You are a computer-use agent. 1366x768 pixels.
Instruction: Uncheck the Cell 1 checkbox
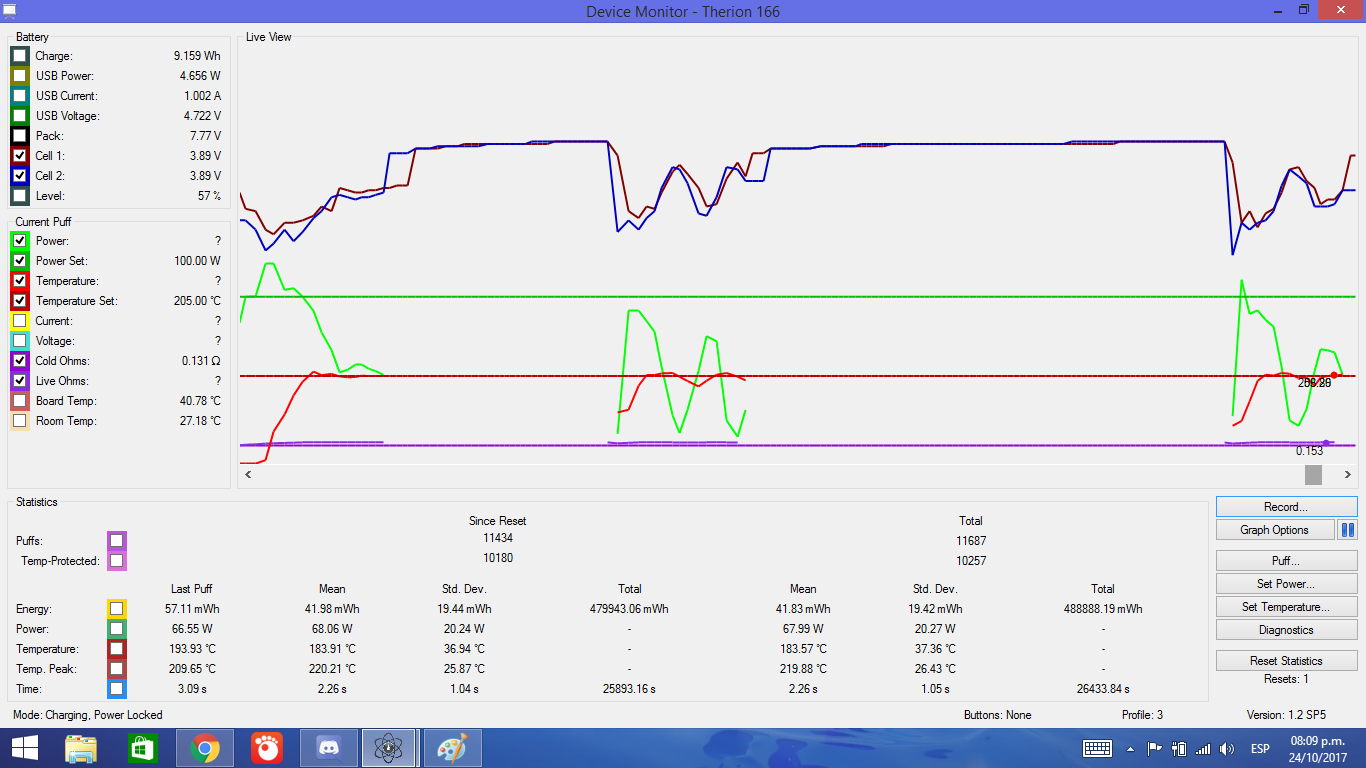pos(20,156)
